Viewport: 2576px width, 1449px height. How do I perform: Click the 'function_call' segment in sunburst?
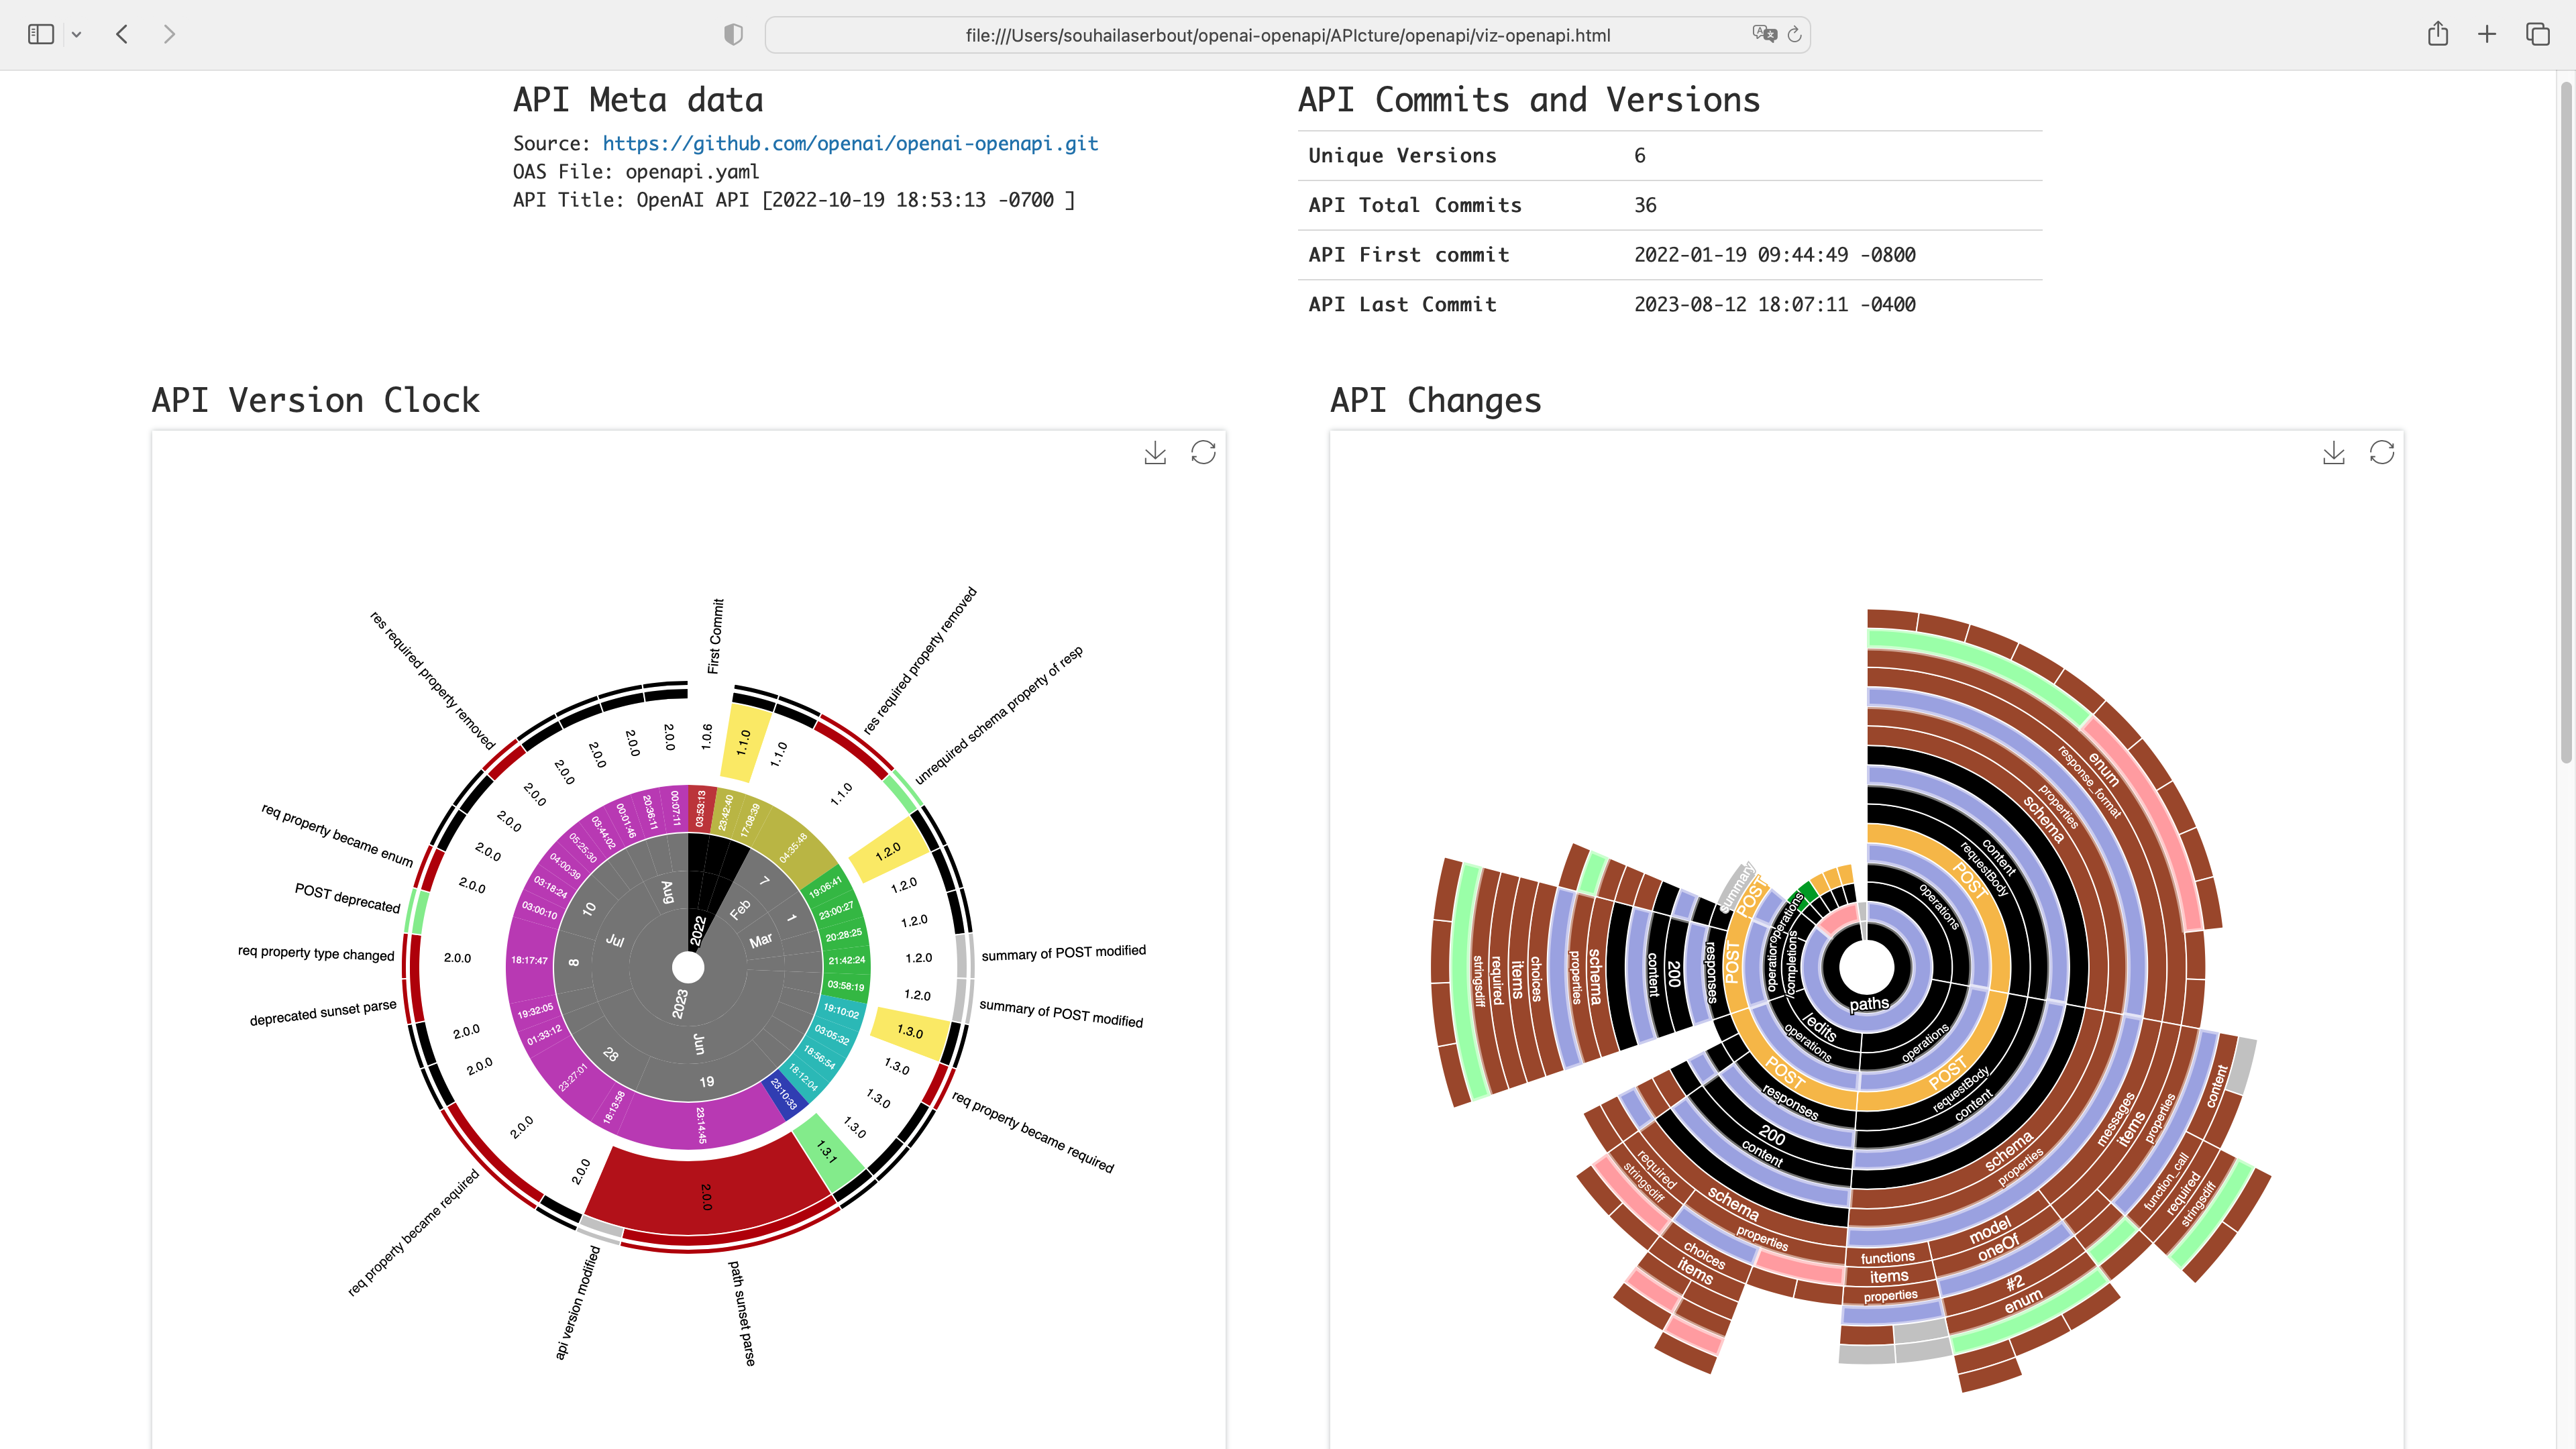[x=2166, y=1181]
